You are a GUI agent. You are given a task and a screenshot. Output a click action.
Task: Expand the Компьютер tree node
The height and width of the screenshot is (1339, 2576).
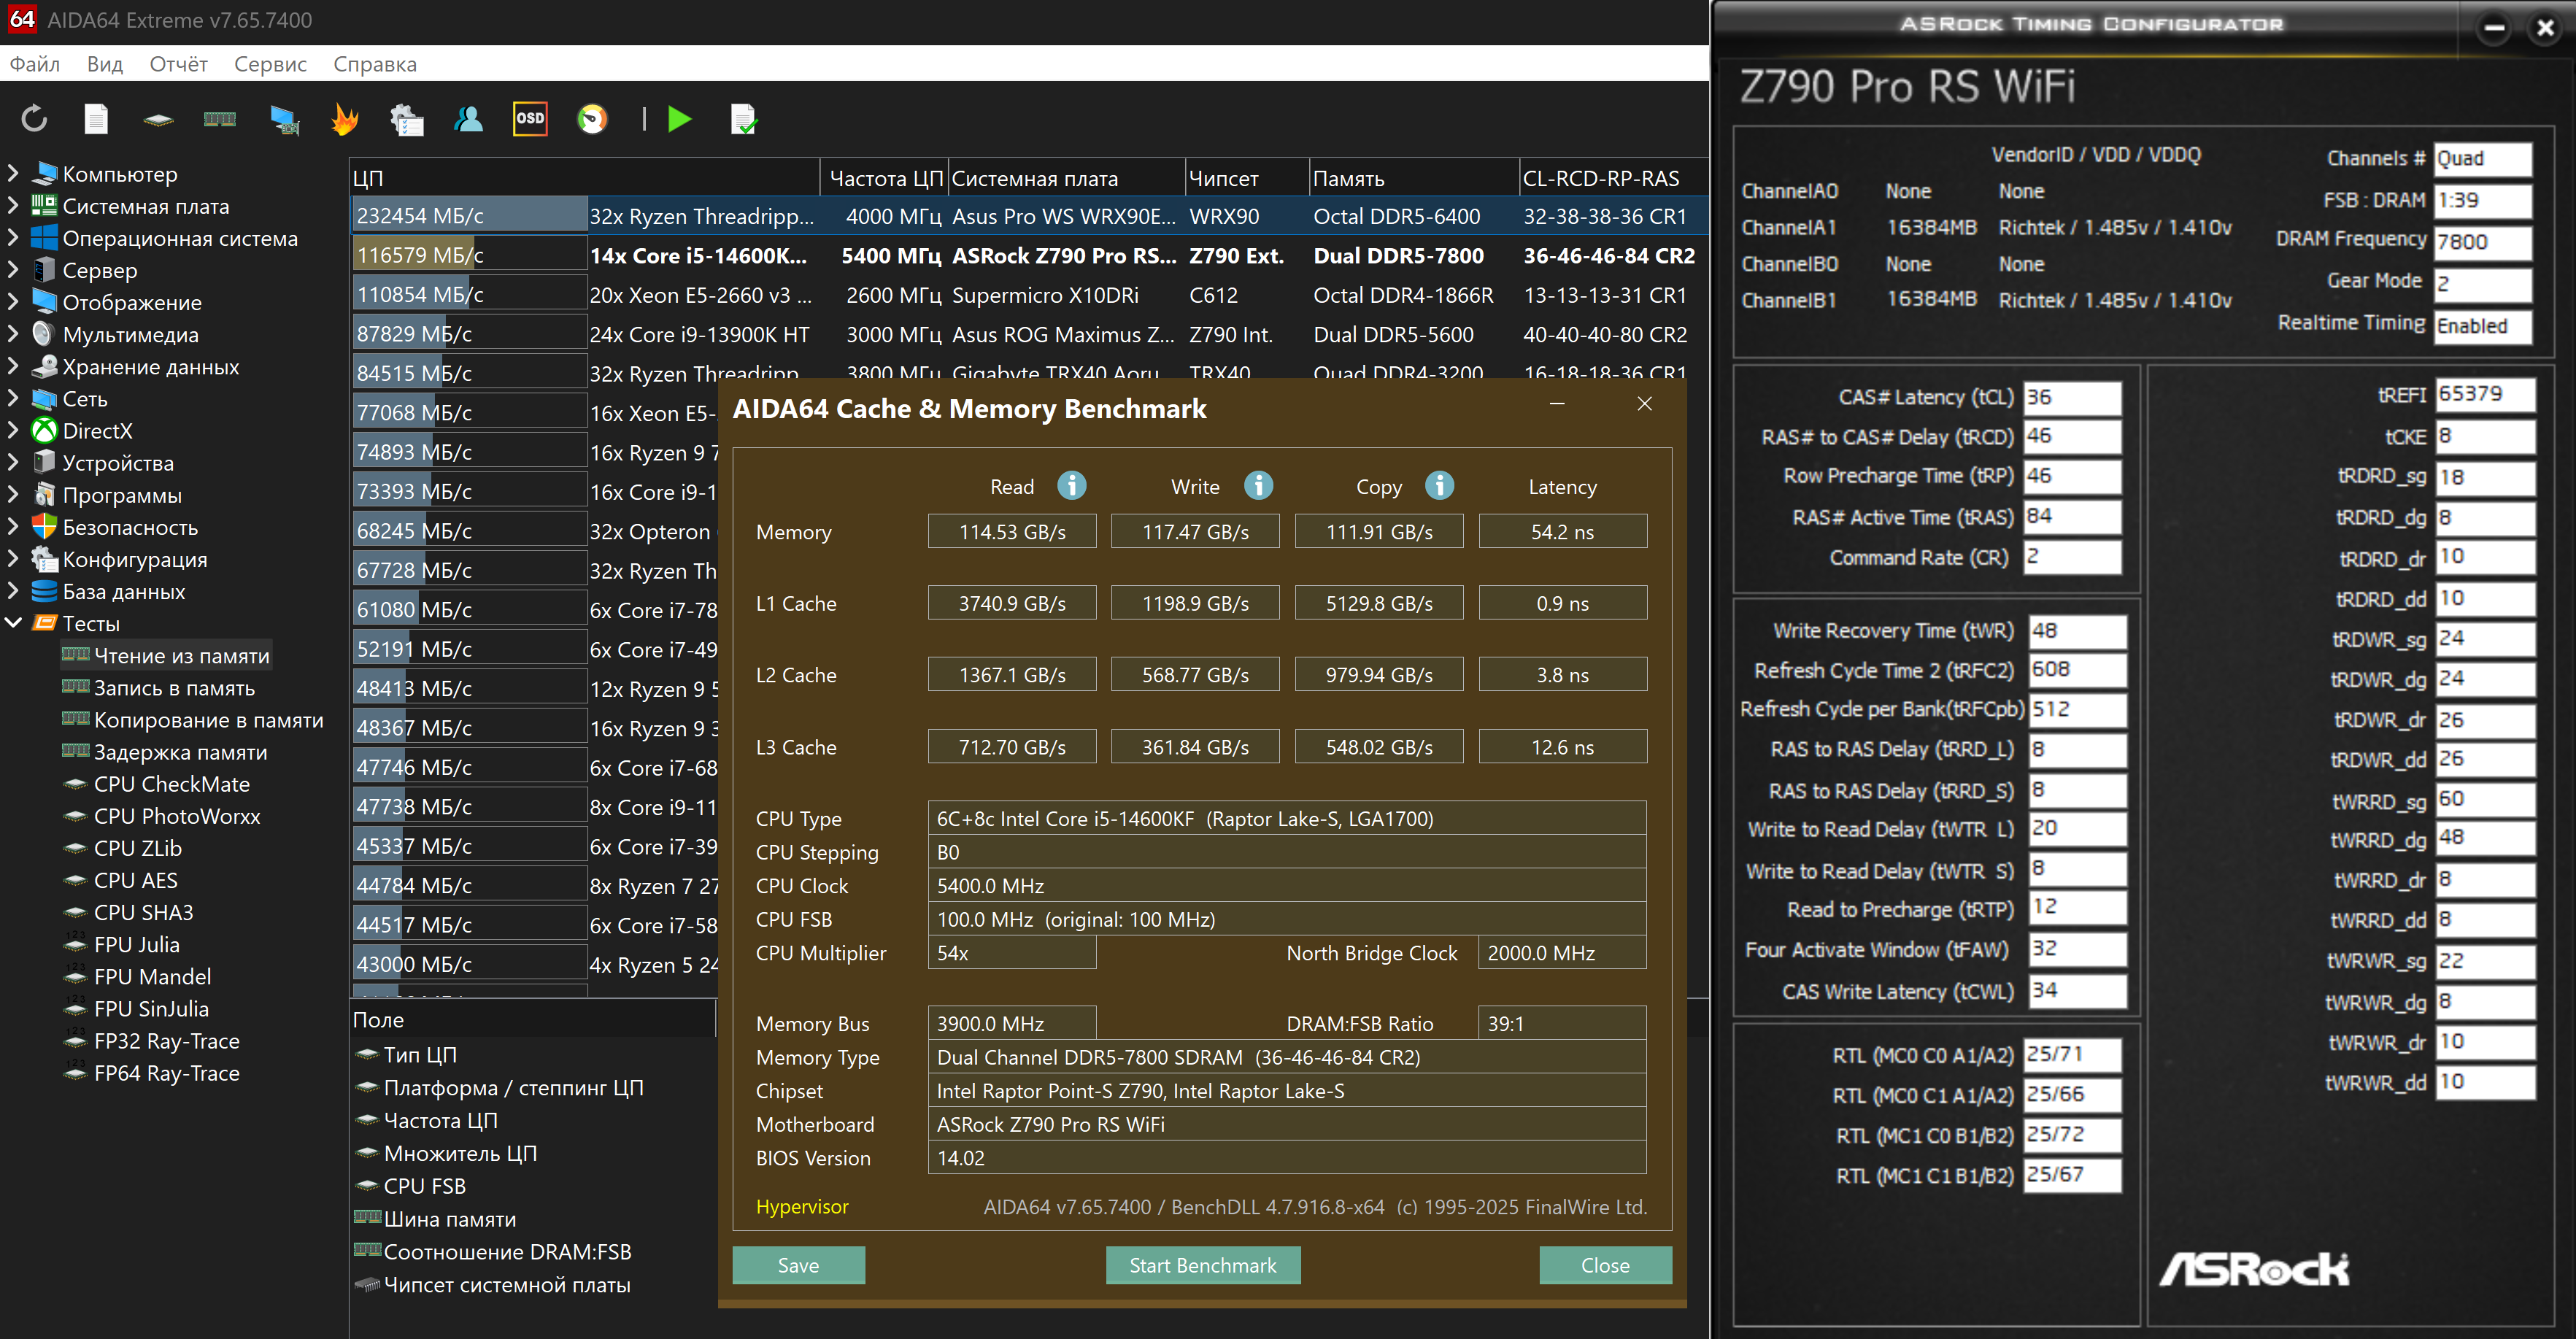(13, 173)
